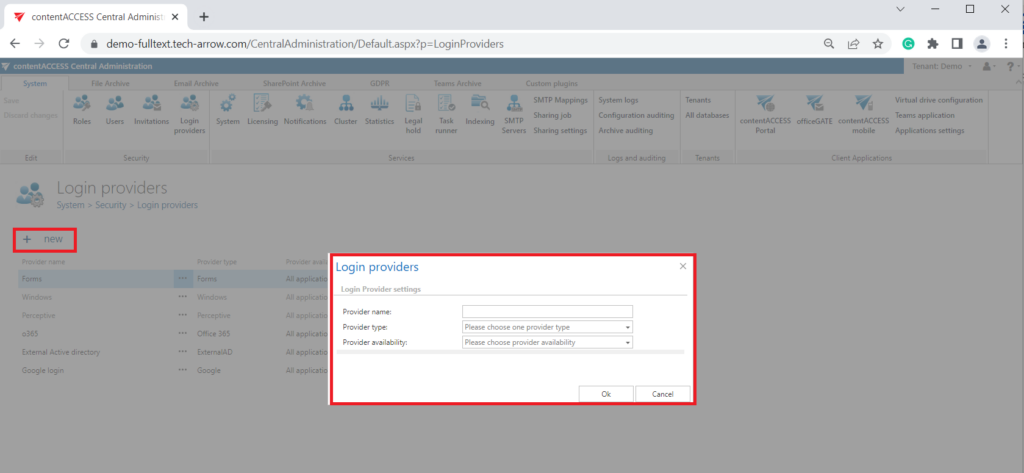
Task: Open options menu for Windows row
Action: [182, 297]
